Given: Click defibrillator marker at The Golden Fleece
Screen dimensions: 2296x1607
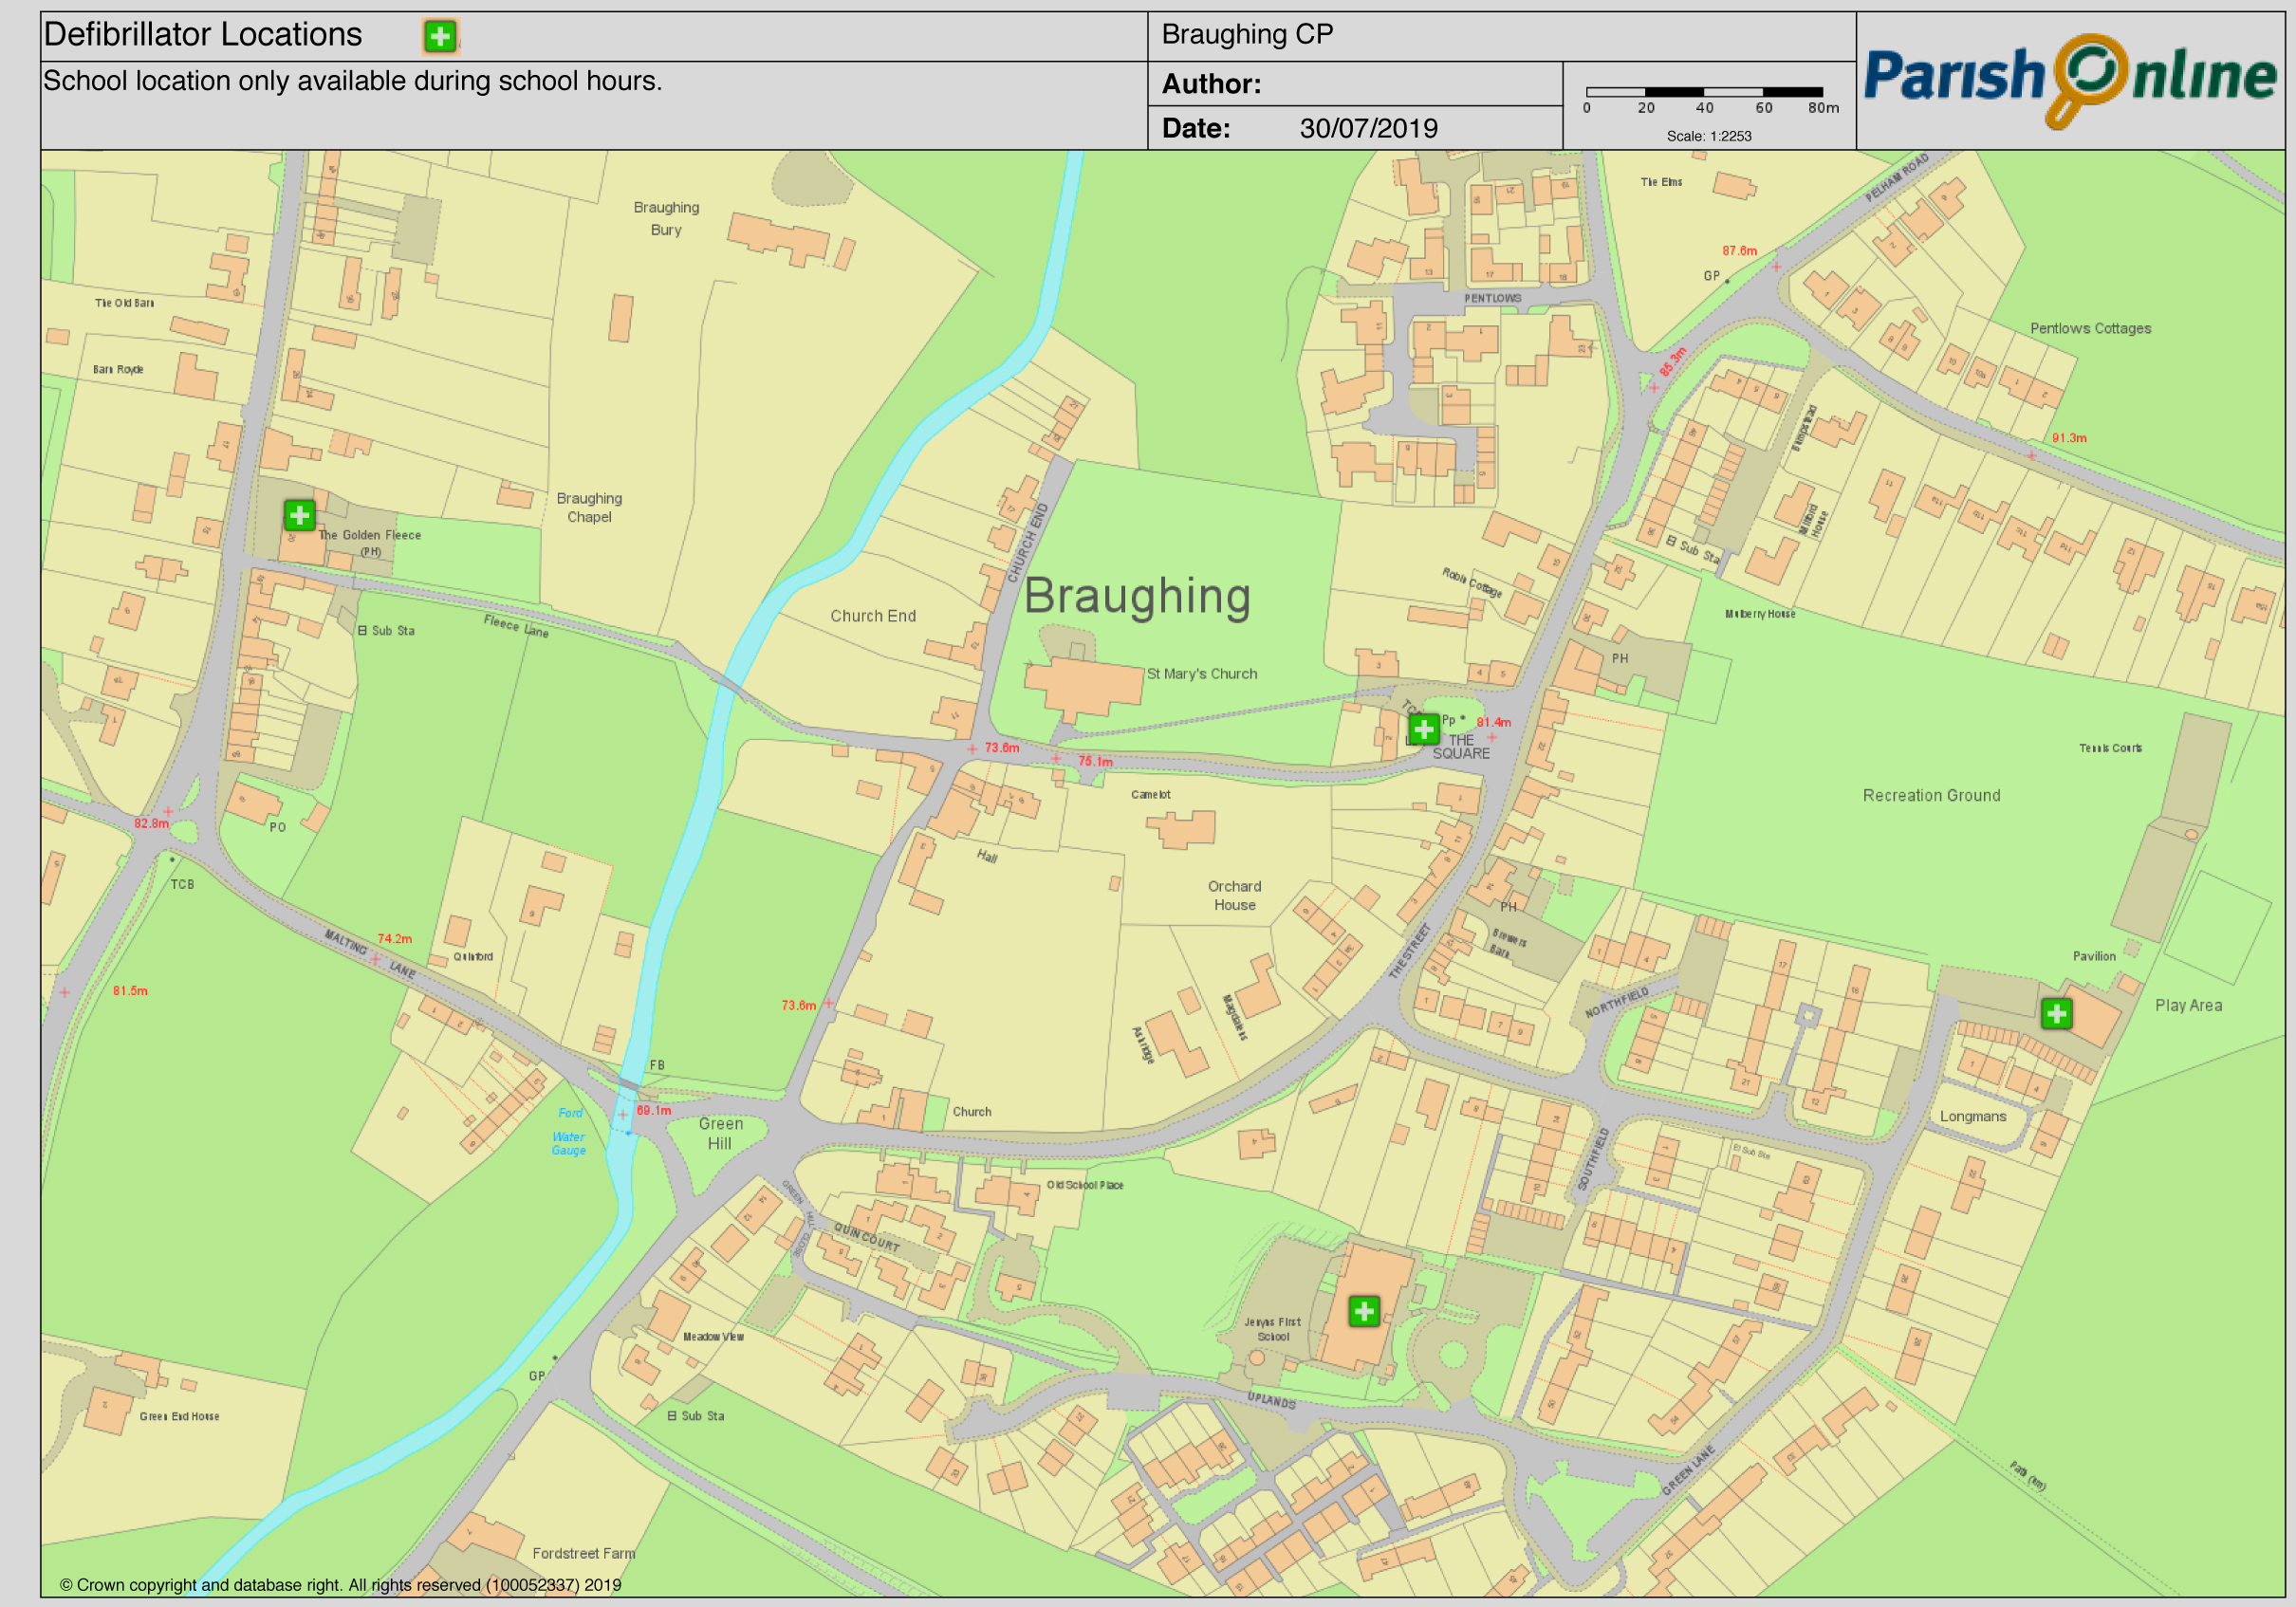Looking at the screenshot, I should (299, 515).
